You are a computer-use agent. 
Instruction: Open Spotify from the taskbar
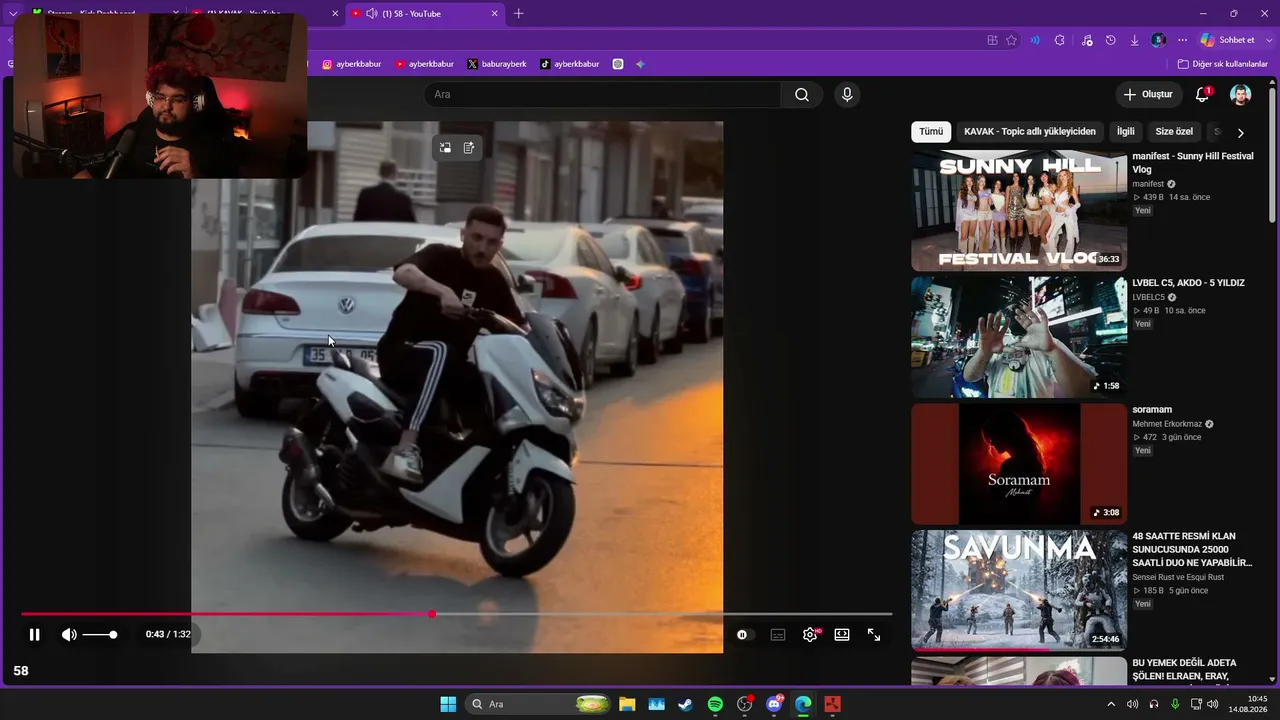[x=715, y=704]
